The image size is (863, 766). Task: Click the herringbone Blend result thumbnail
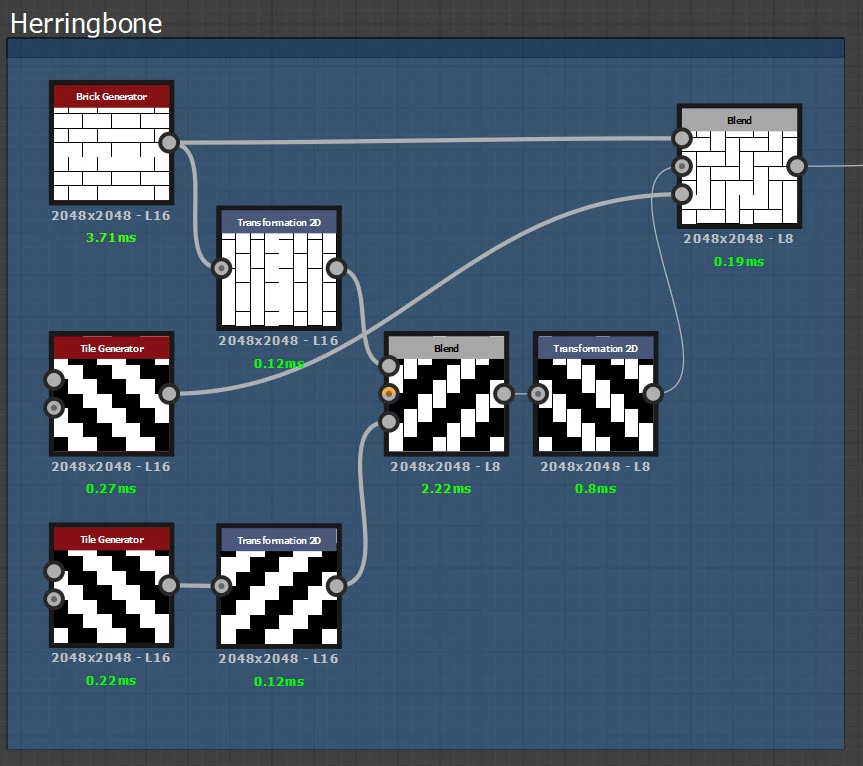pyautogui.click(x=739, y=177)
